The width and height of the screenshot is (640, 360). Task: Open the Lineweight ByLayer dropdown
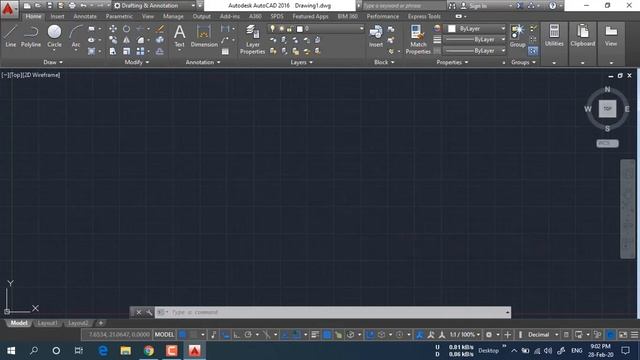[x=475, y=40]
